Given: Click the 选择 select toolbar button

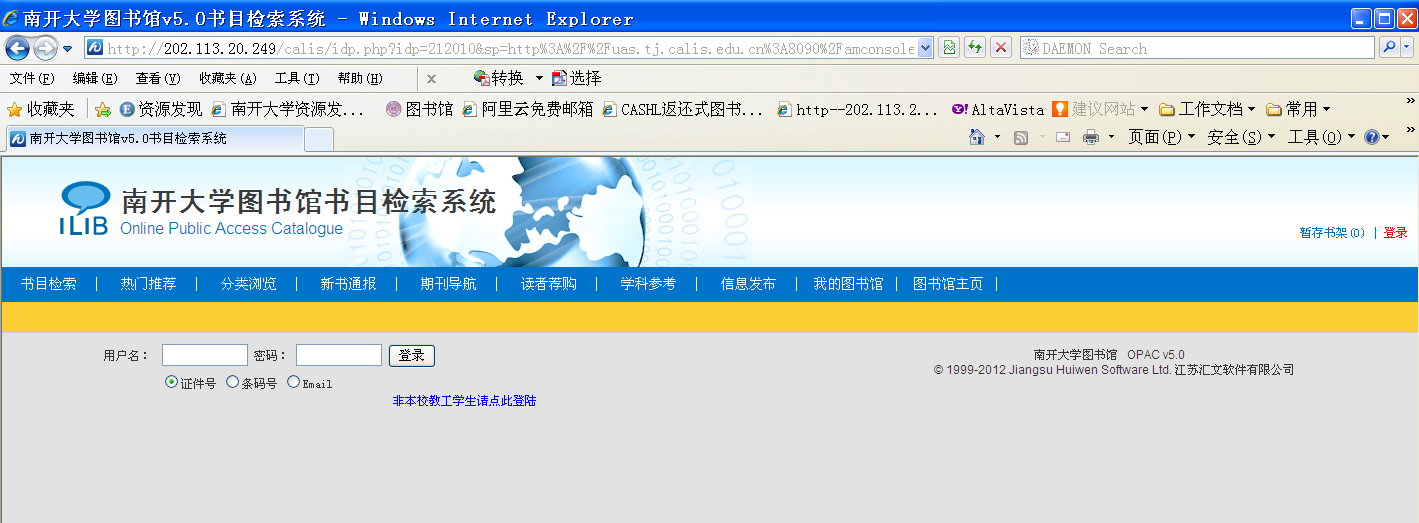Looking at the screenshot, I should point(577,78).
